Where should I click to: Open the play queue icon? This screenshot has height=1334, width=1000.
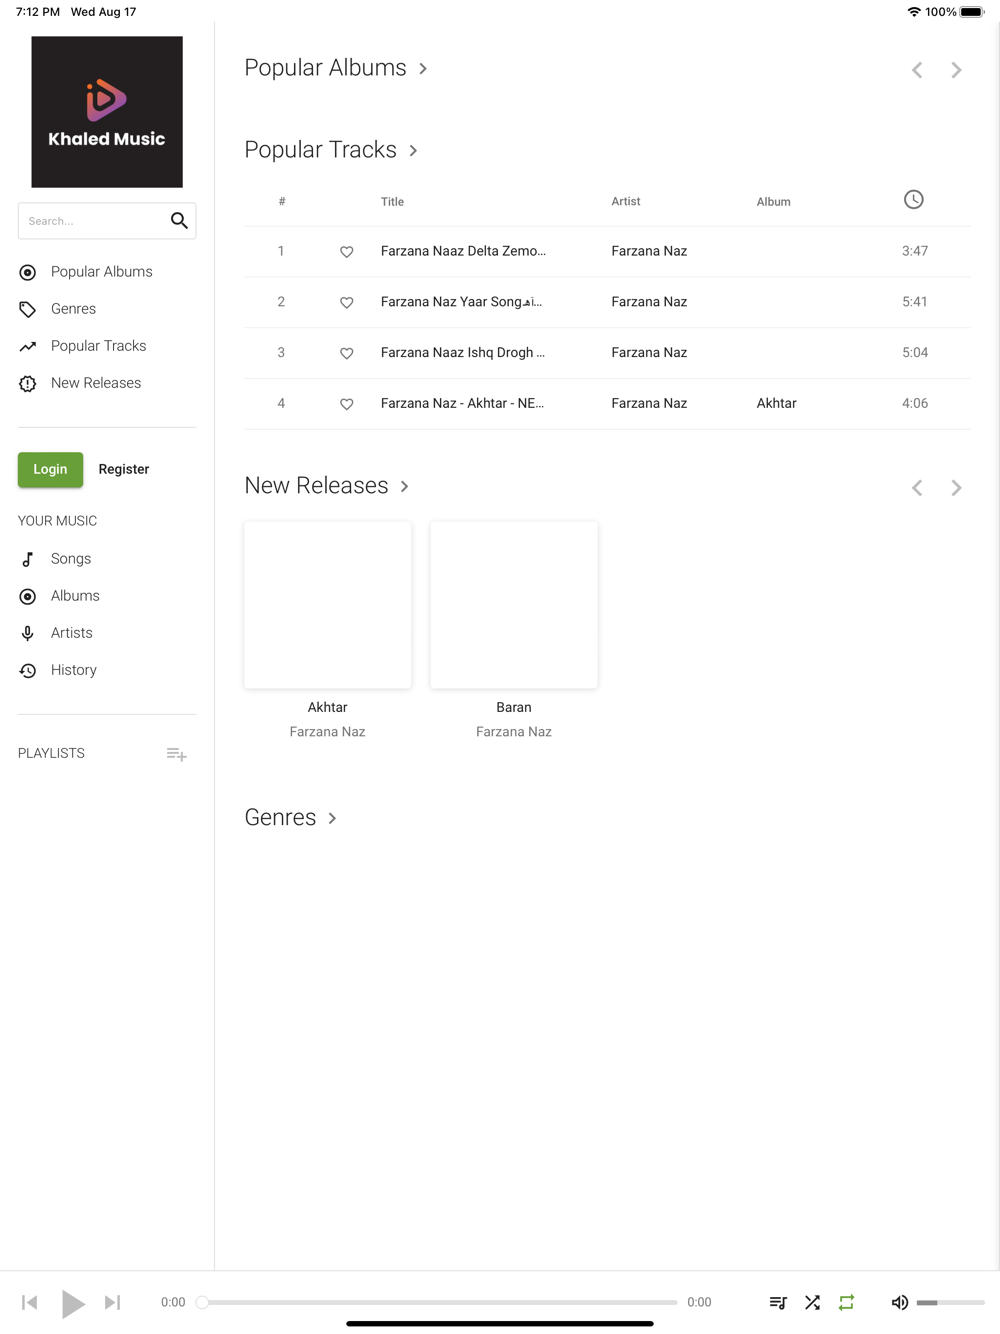(x=778, y=1302)
